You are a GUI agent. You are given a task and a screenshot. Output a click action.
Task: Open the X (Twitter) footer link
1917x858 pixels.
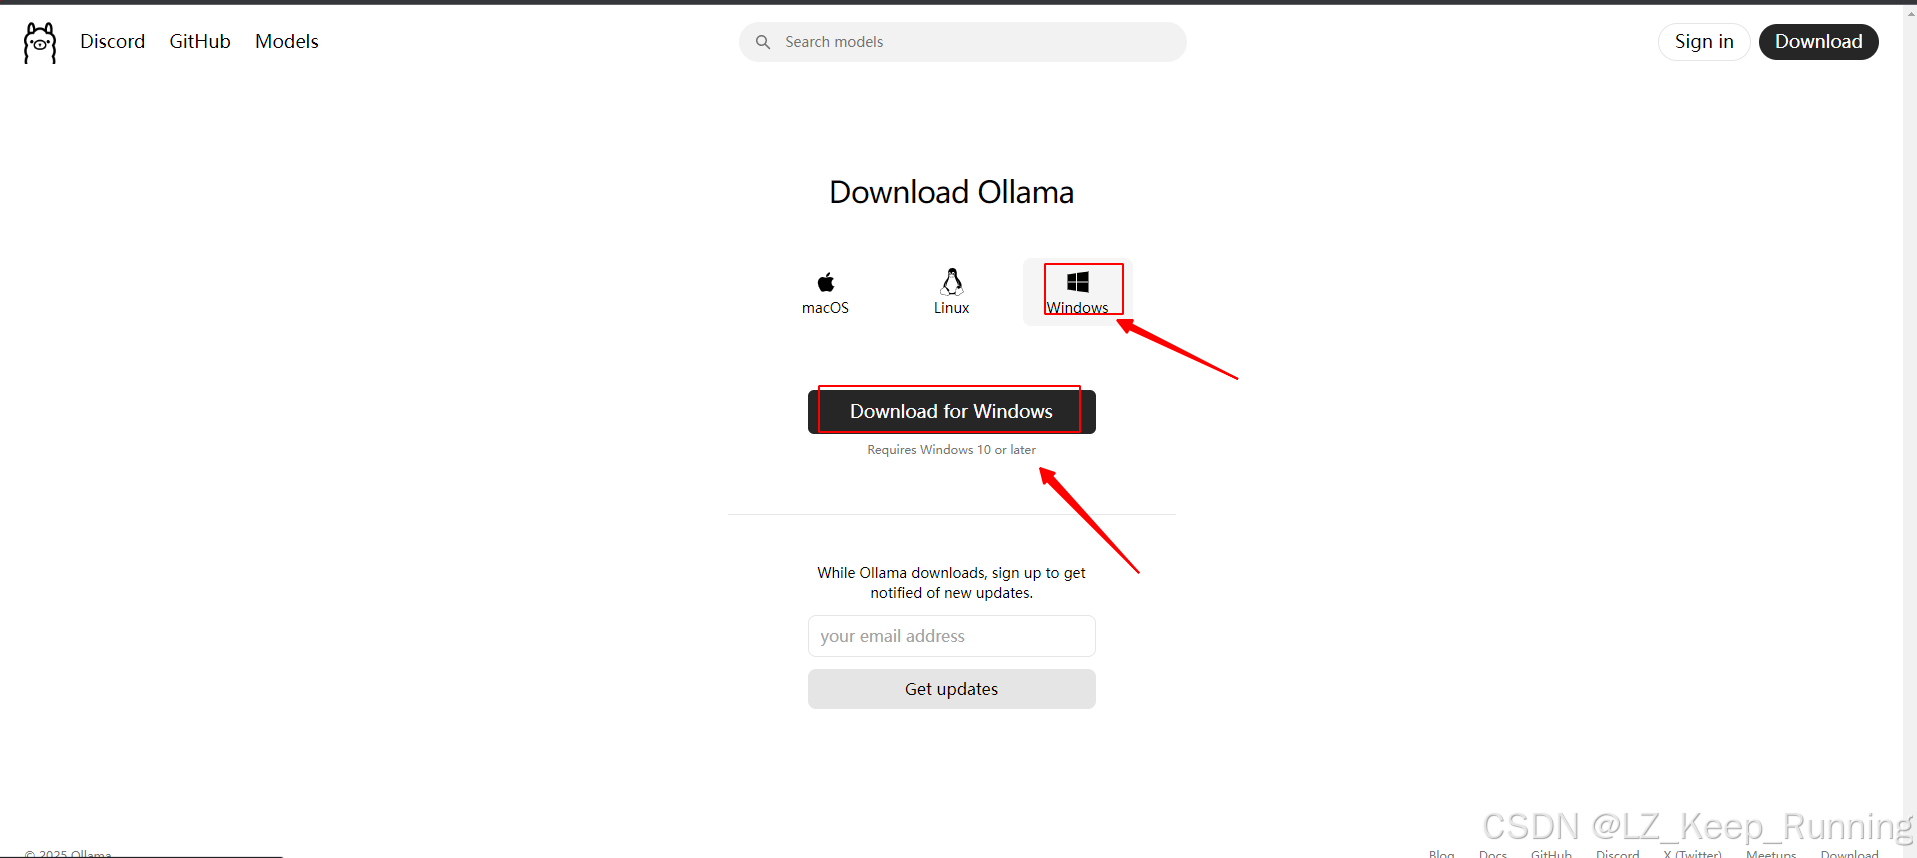1692,854
